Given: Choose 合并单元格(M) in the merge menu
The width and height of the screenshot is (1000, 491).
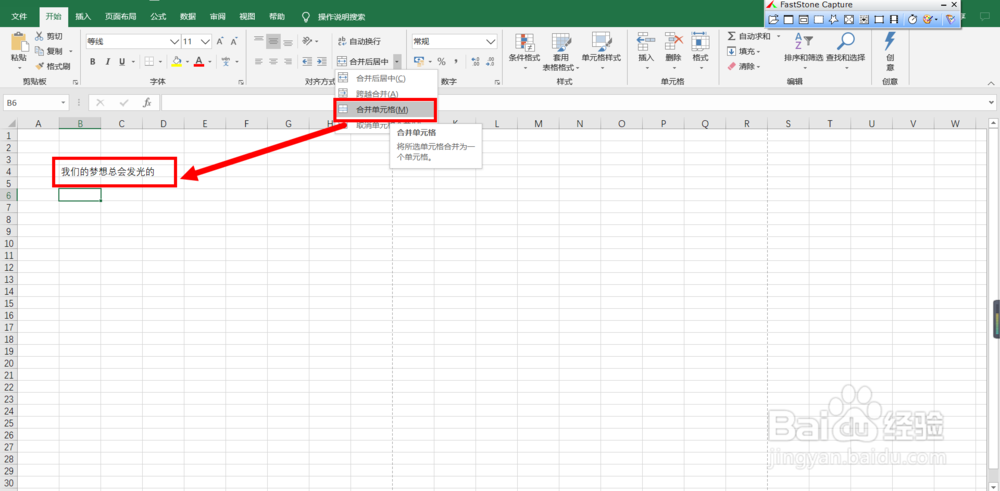Looking at the screenshot, I should point(386,110).
